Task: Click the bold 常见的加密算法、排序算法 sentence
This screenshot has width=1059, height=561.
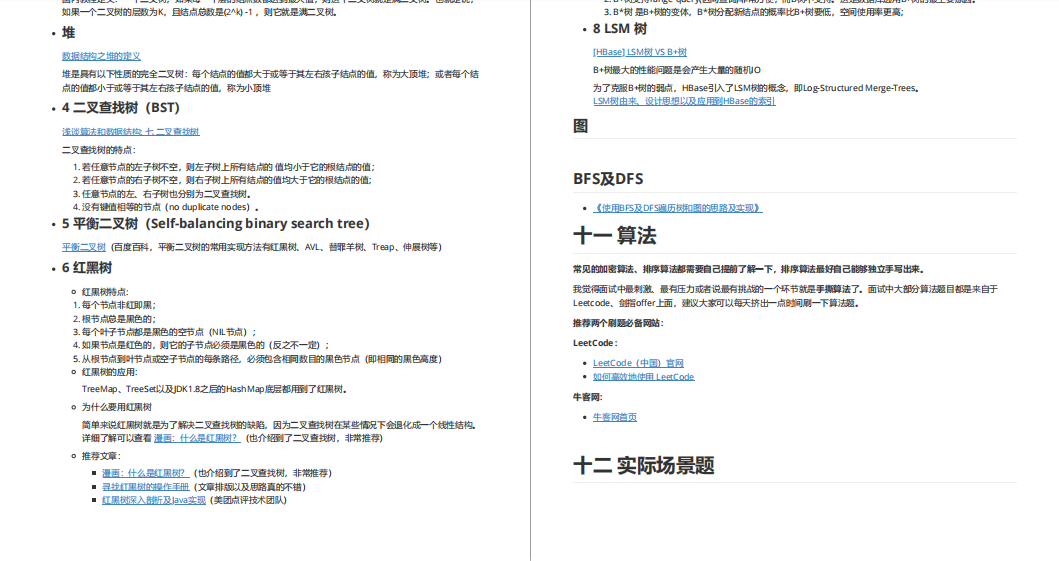Action: tap(748, 269)
